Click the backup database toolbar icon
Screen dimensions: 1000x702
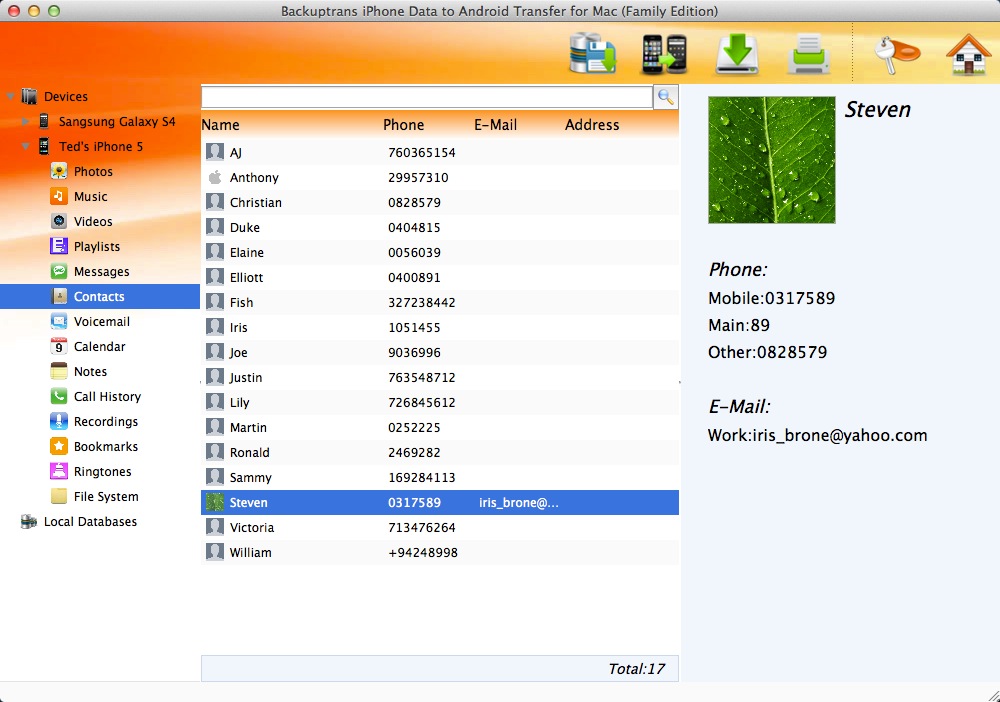(x=592, y=54)
